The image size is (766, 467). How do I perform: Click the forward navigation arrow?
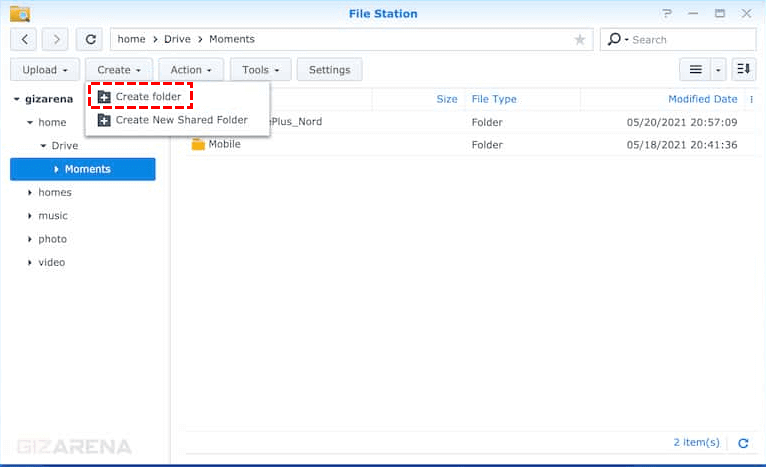pyautogui.click(x=55, y=40)
